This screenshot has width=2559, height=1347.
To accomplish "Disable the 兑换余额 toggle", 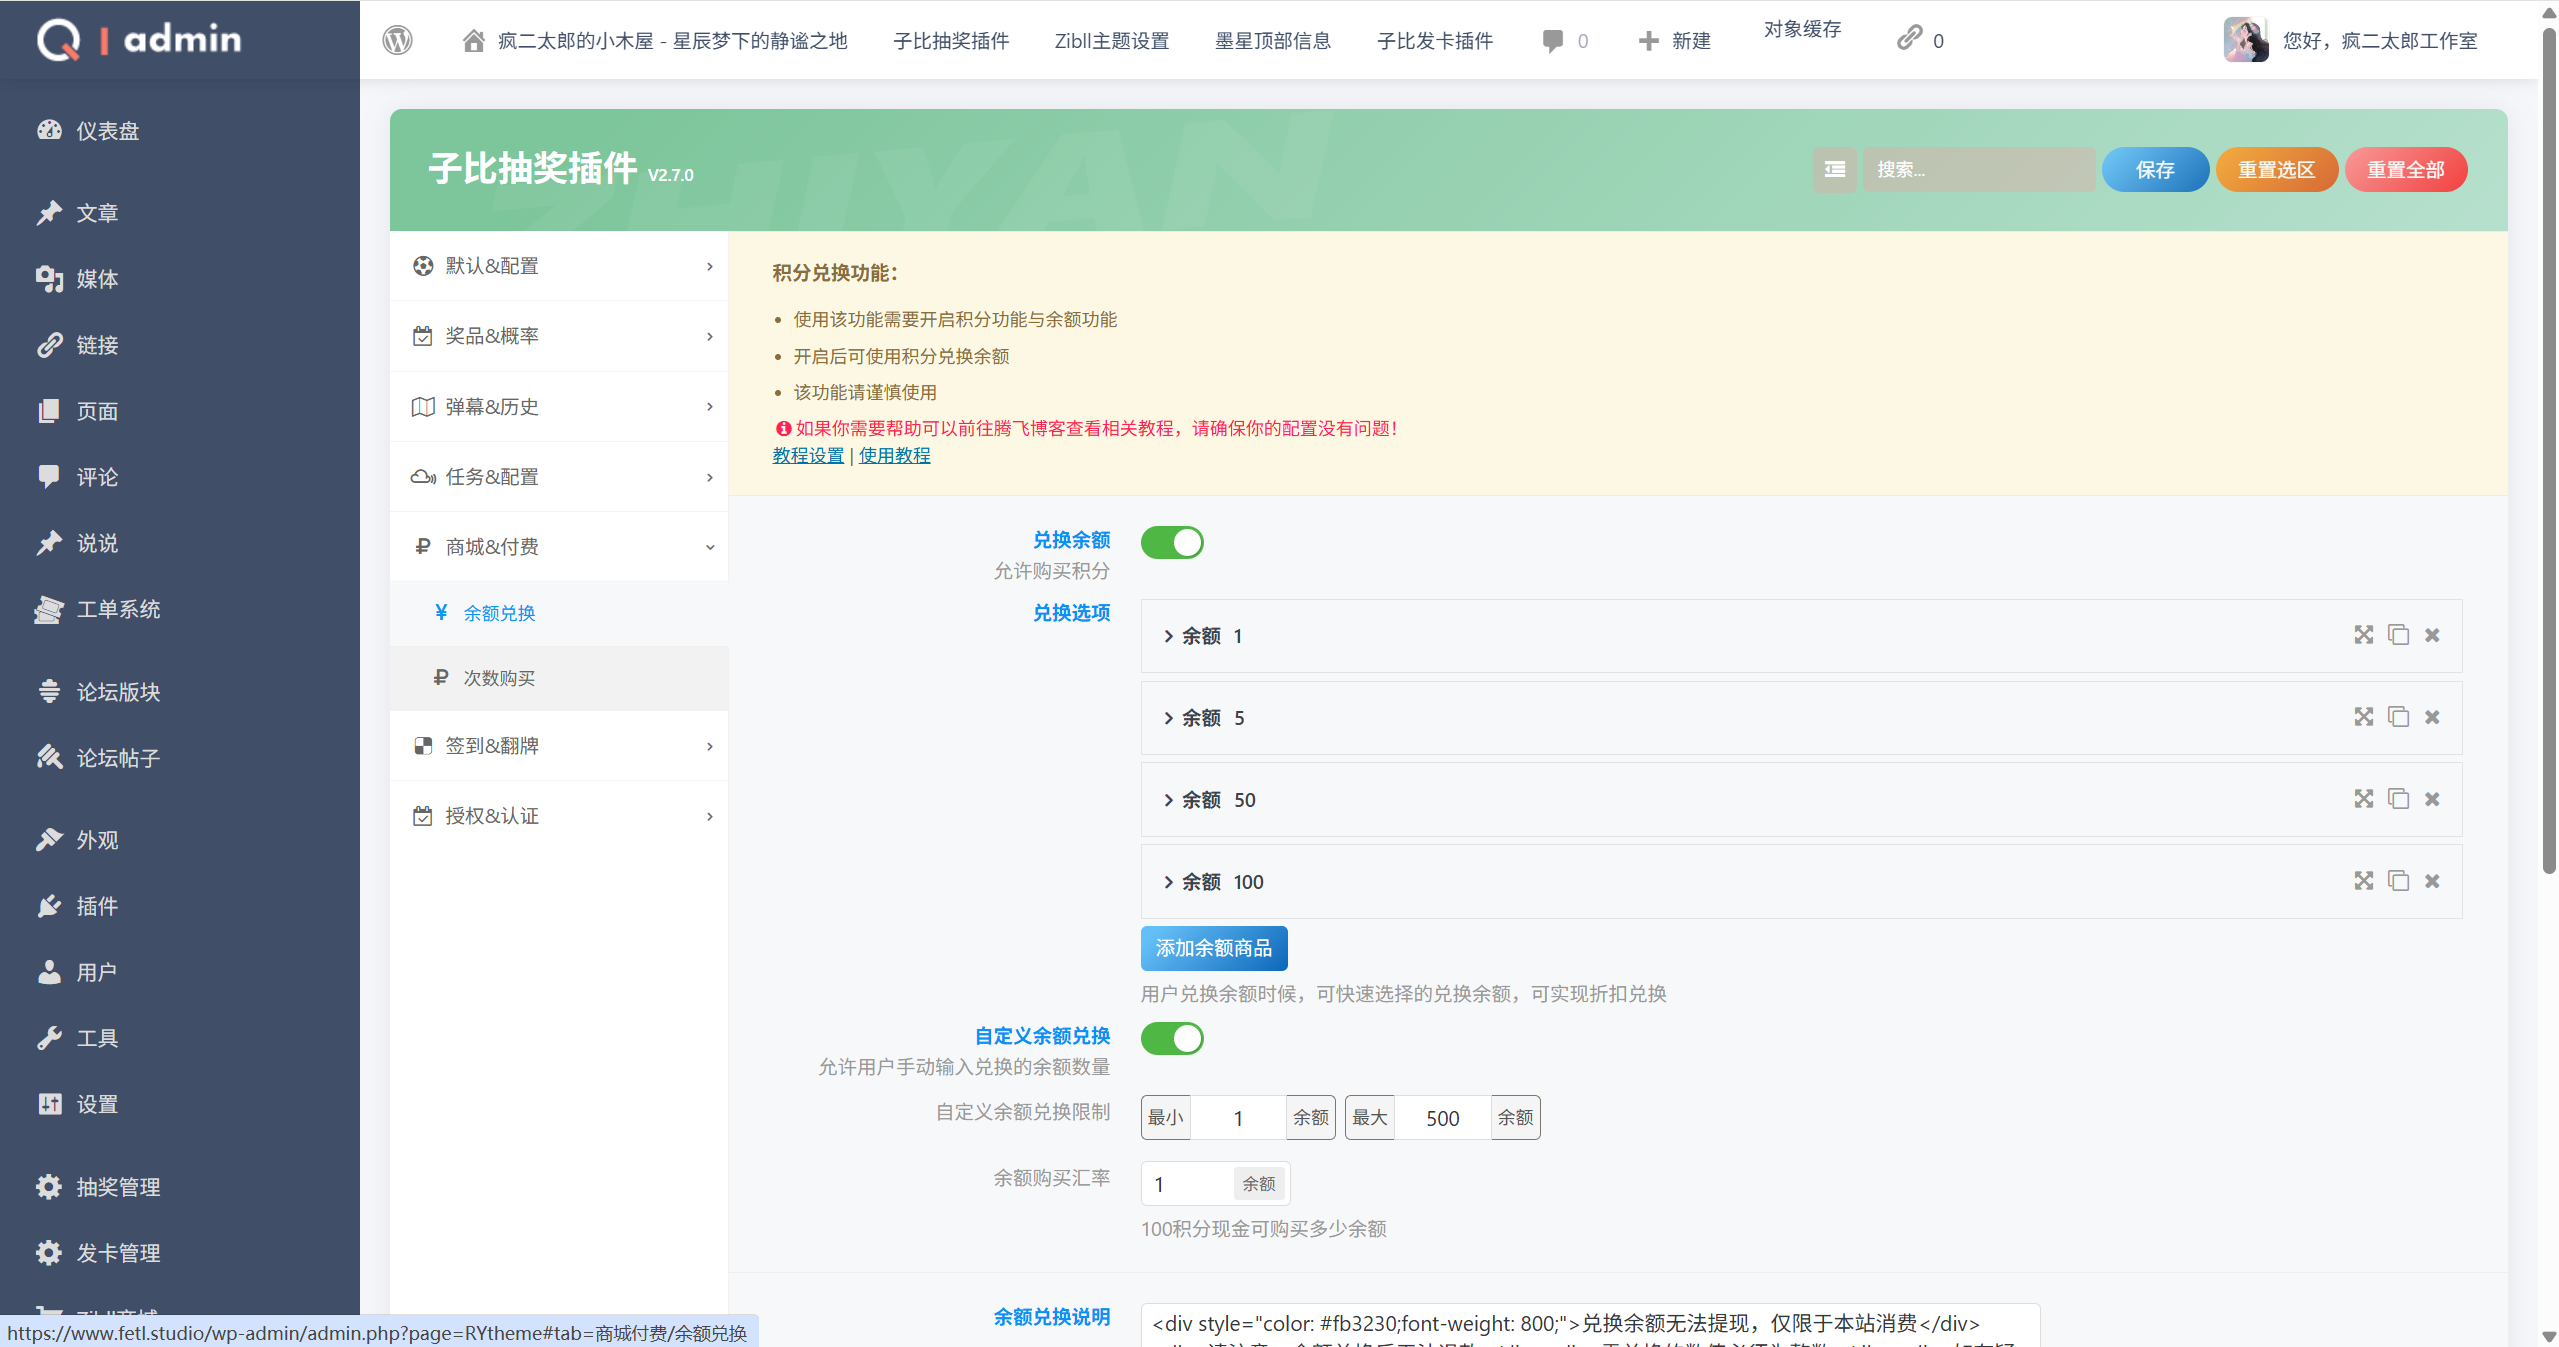I will tap(1171, 542).
